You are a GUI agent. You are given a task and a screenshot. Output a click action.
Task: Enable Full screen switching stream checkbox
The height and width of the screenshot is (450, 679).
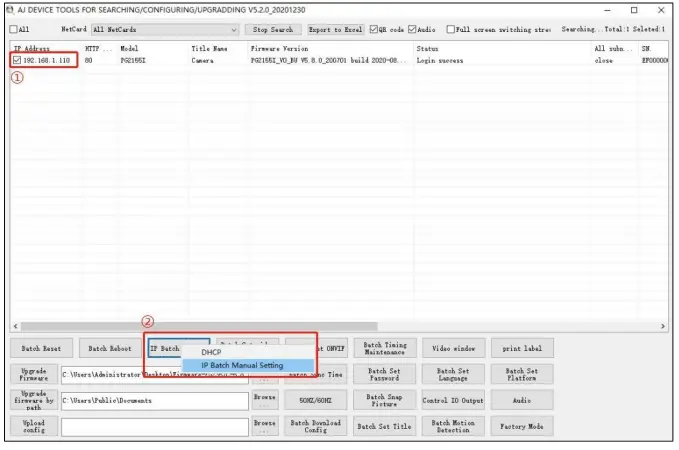tap(450, 29)
